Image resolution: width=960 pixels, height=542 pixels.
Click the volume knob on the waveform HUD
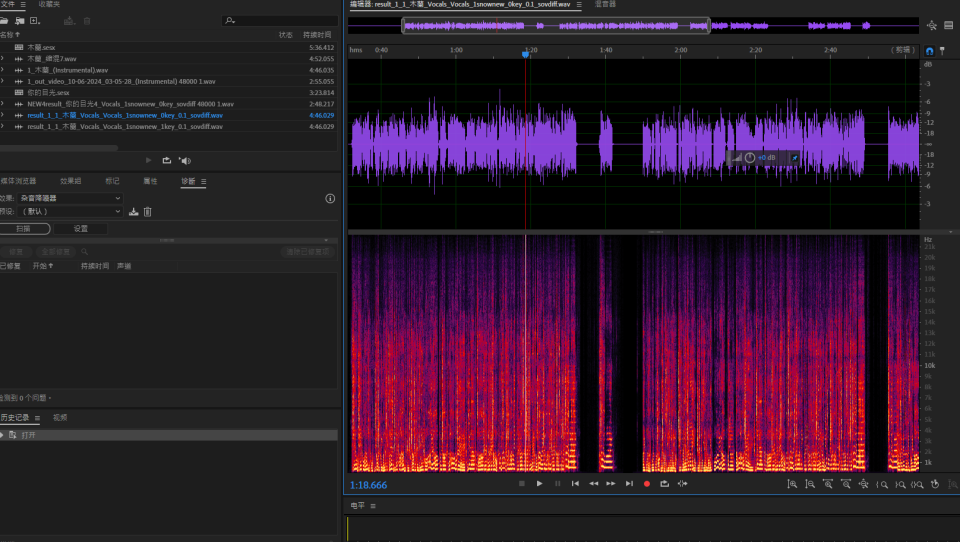(750, 157)
